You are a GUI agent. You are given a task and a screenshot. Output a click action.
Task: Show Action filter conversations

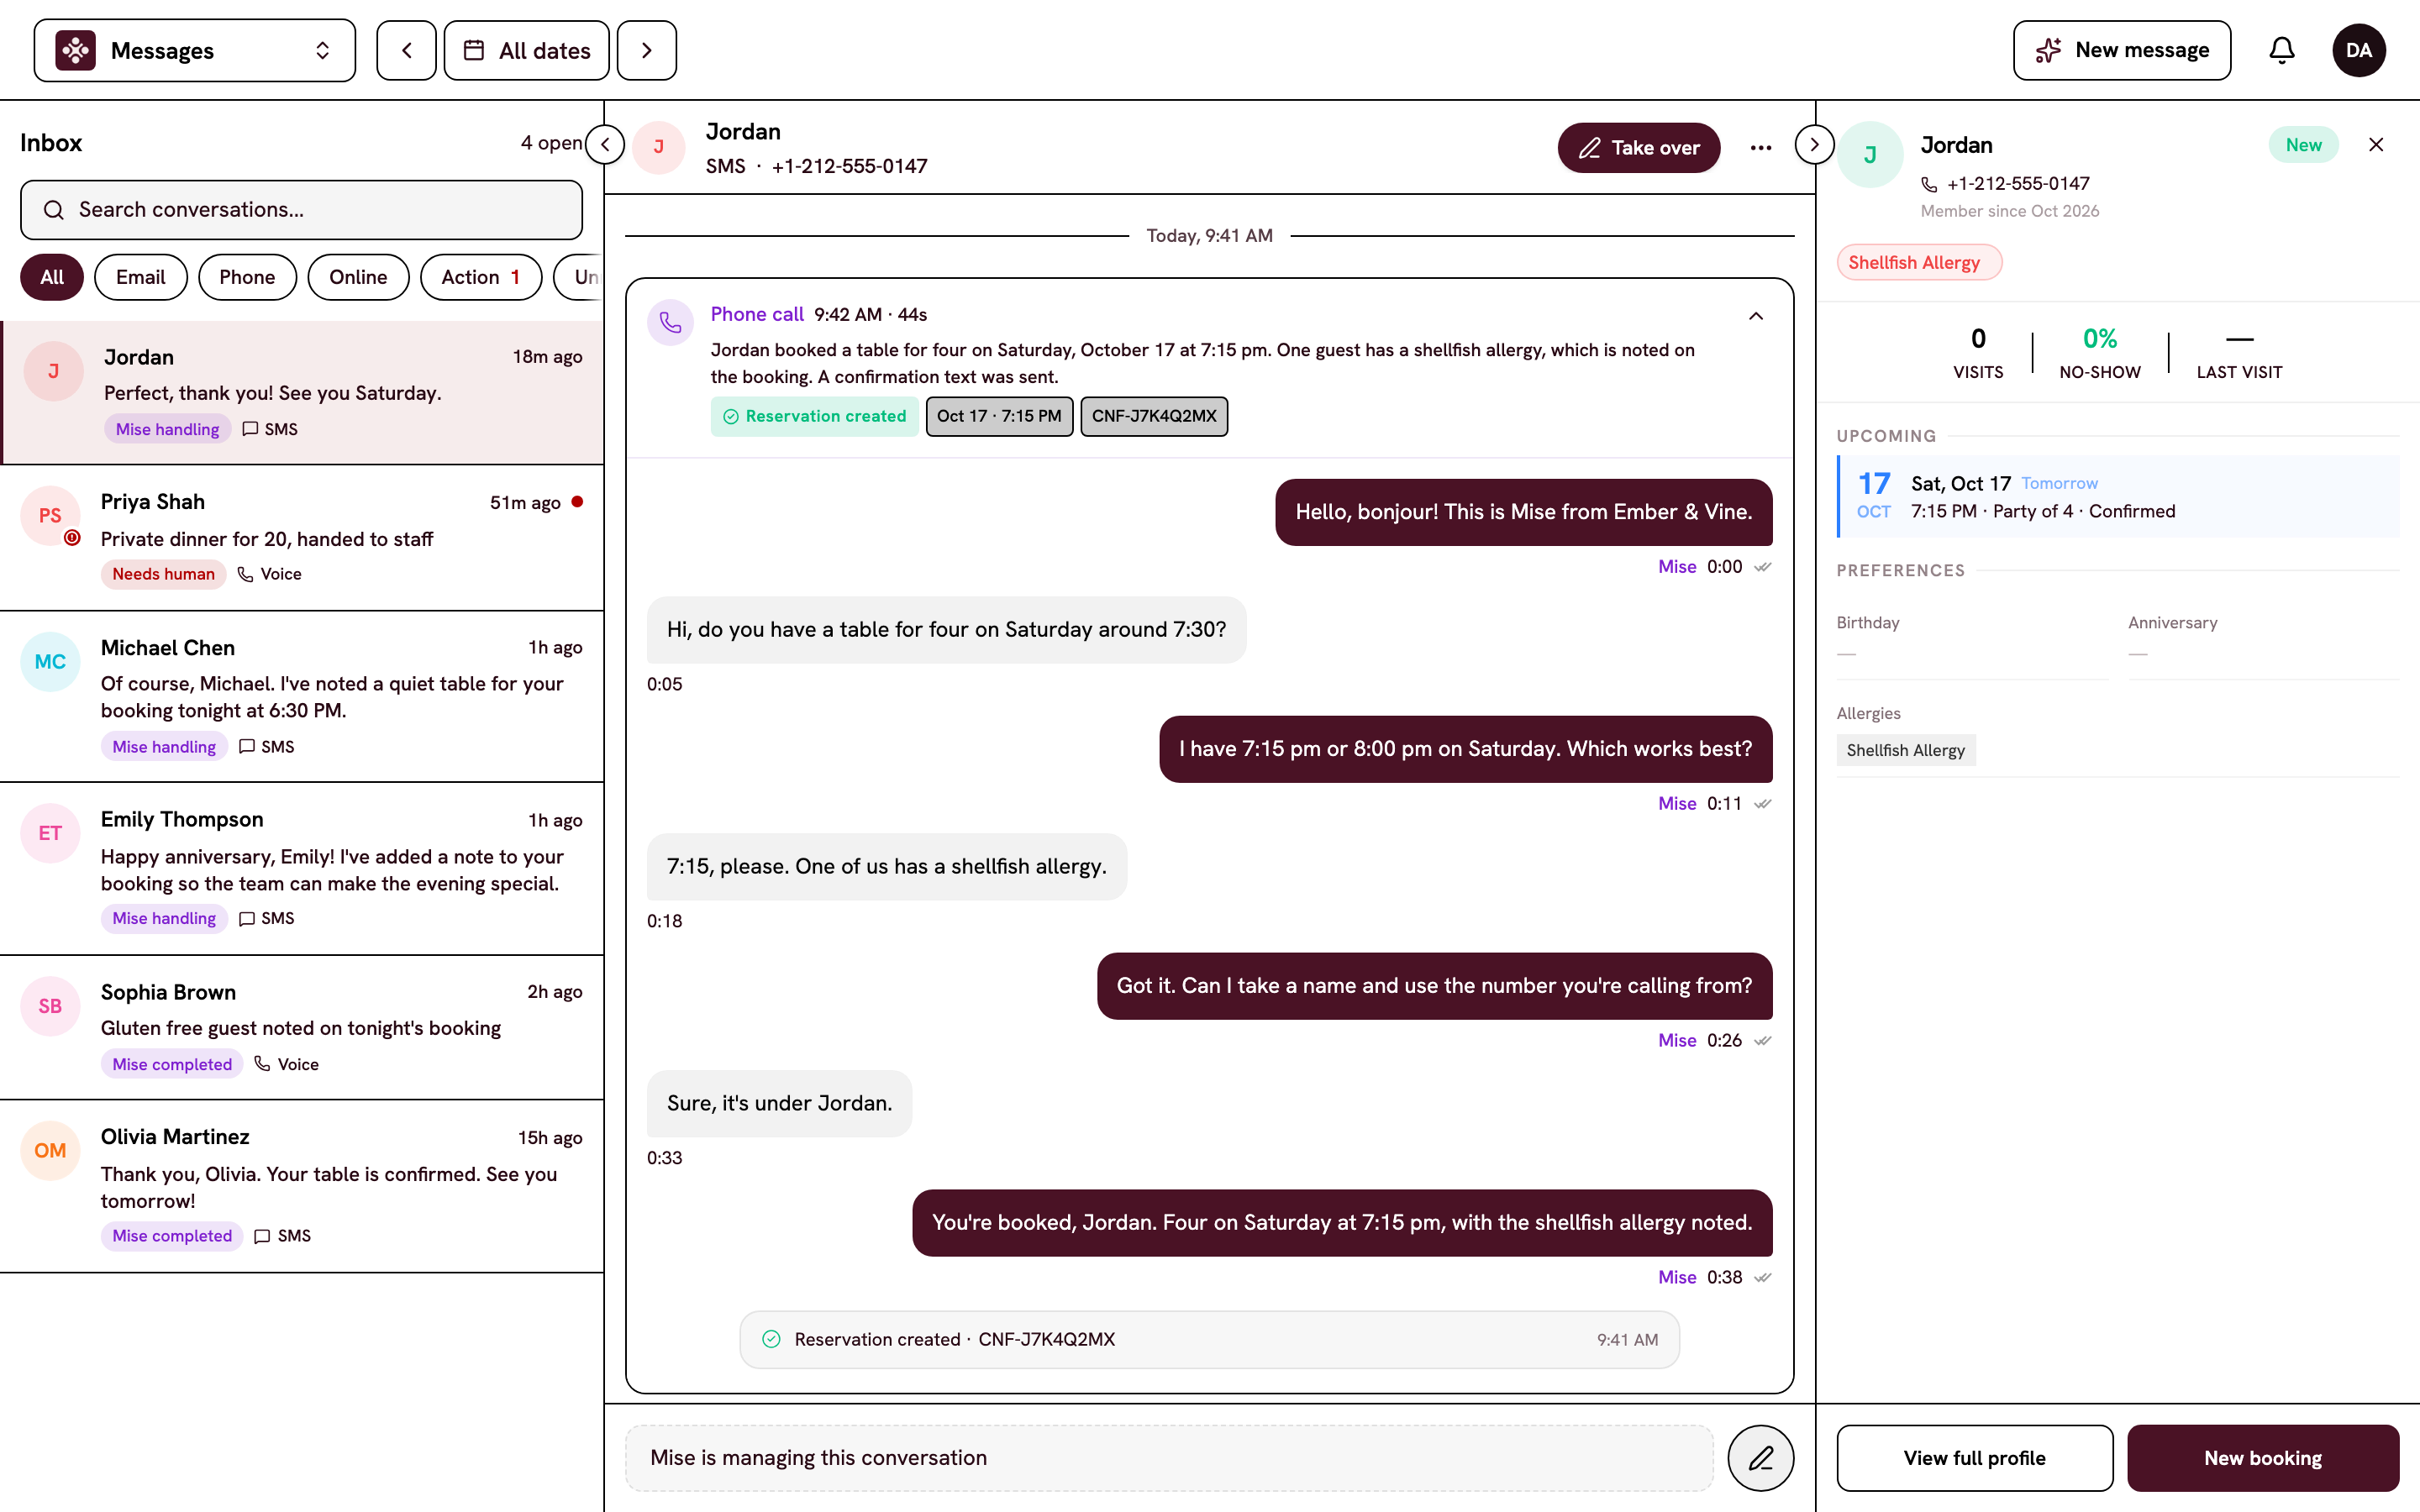point(480,277)
